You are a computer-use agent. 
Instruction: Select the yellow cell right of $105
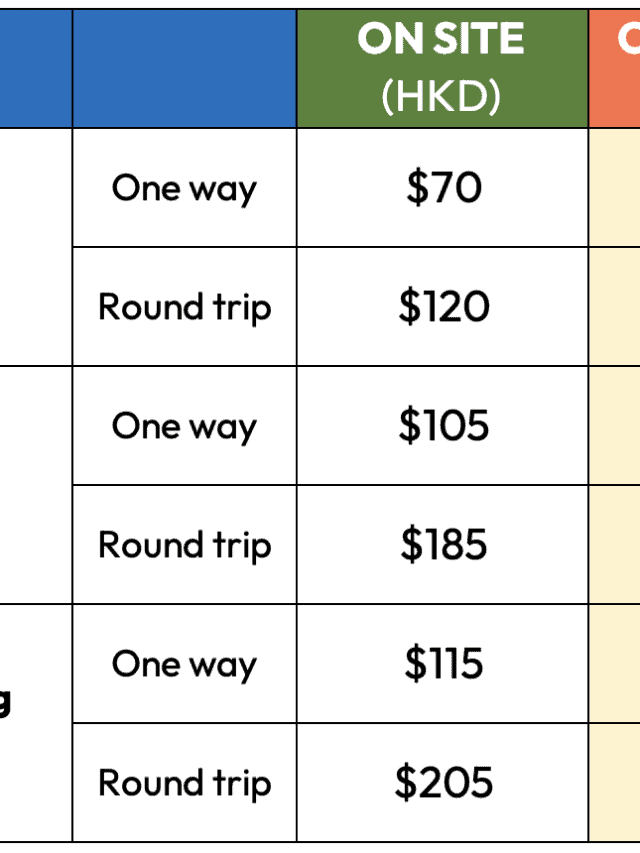click(615, 426)
